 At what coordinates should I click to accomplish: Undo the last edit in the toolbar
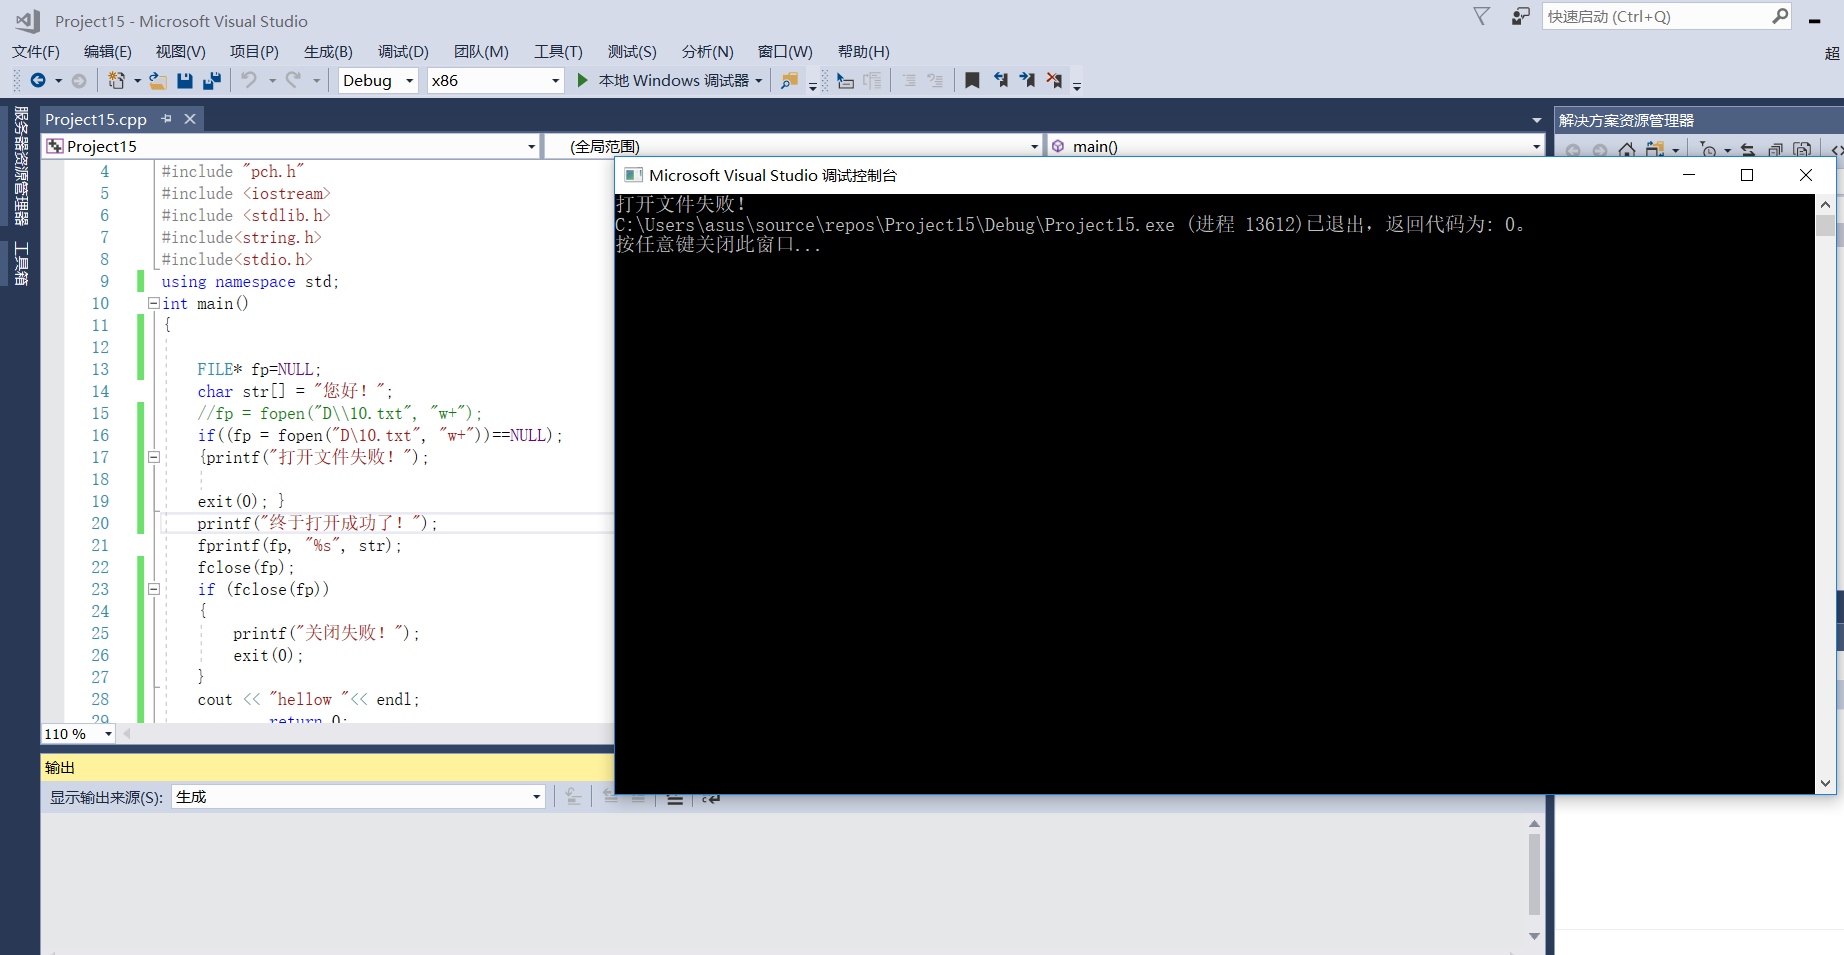tap(249, 80)
